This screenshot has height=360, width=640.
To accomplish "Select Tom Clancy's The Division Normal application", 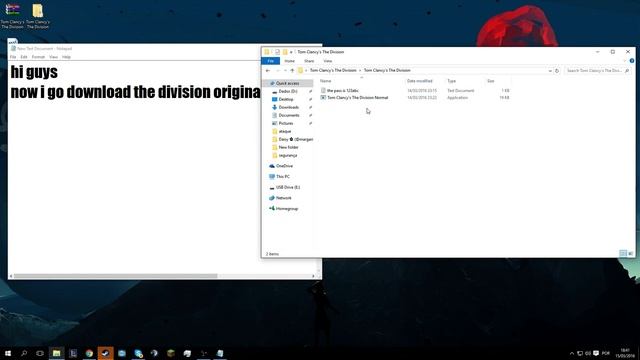I will coord(358,98).
